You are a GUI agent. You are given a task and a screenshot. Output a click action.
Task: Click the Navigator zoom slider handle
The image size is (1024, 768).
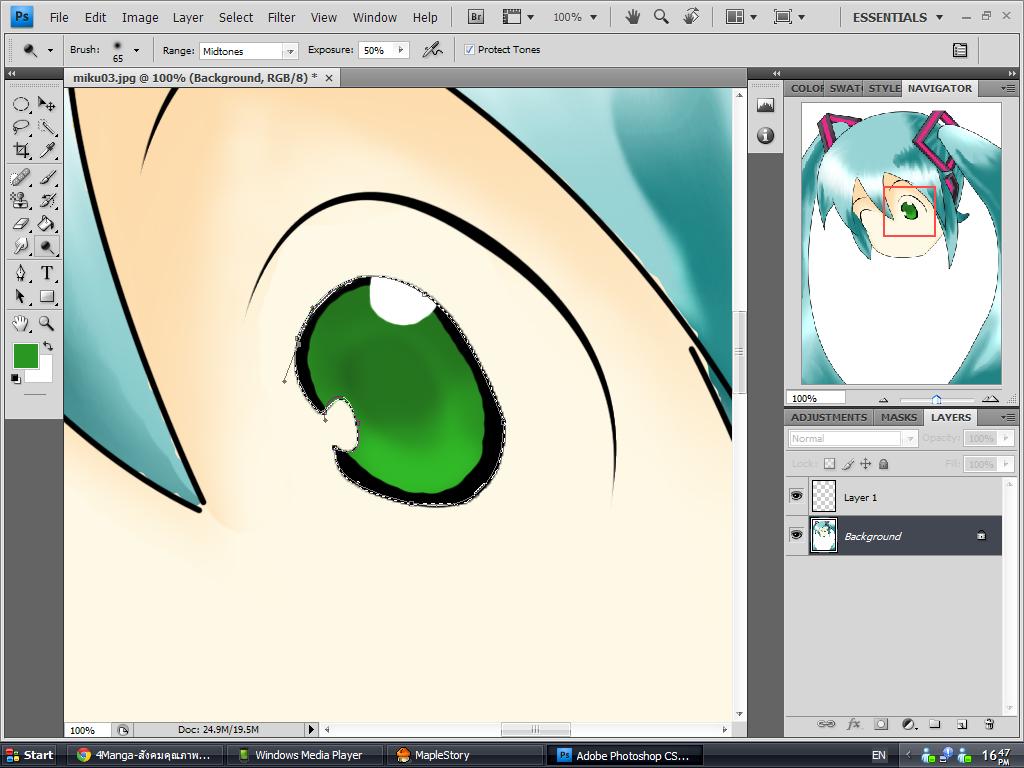[x=936, y=399]
